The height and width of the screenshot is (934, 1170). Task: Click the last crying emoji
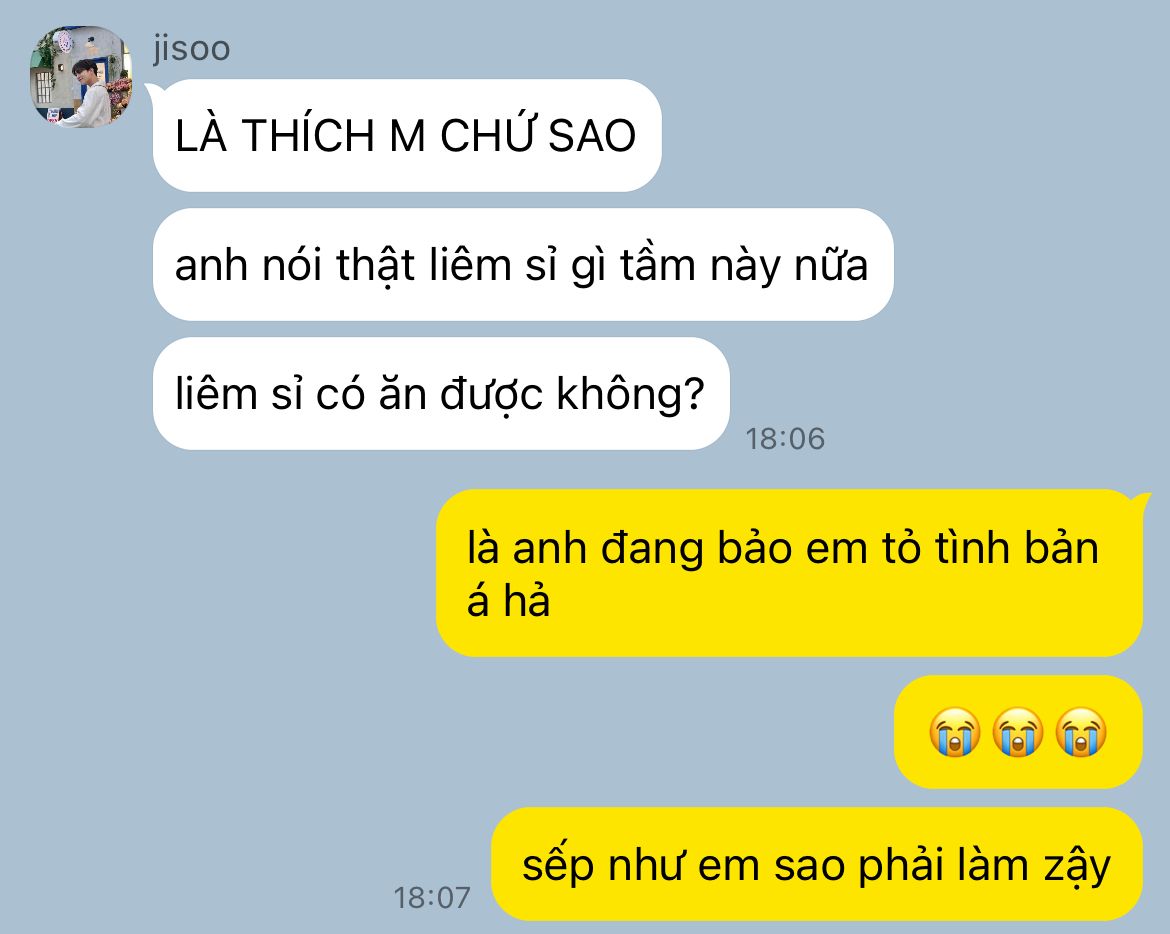tap(1080, 732)
